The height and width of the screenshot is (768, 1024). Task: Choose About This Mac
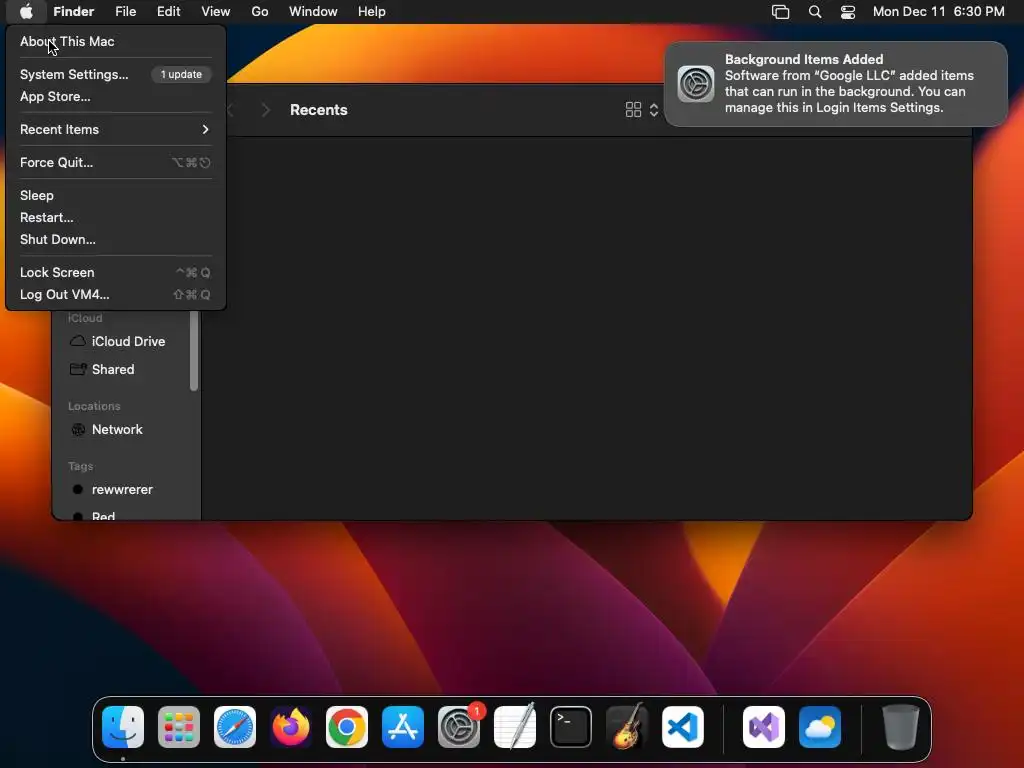pyautogui.click(x=116, y=41)
